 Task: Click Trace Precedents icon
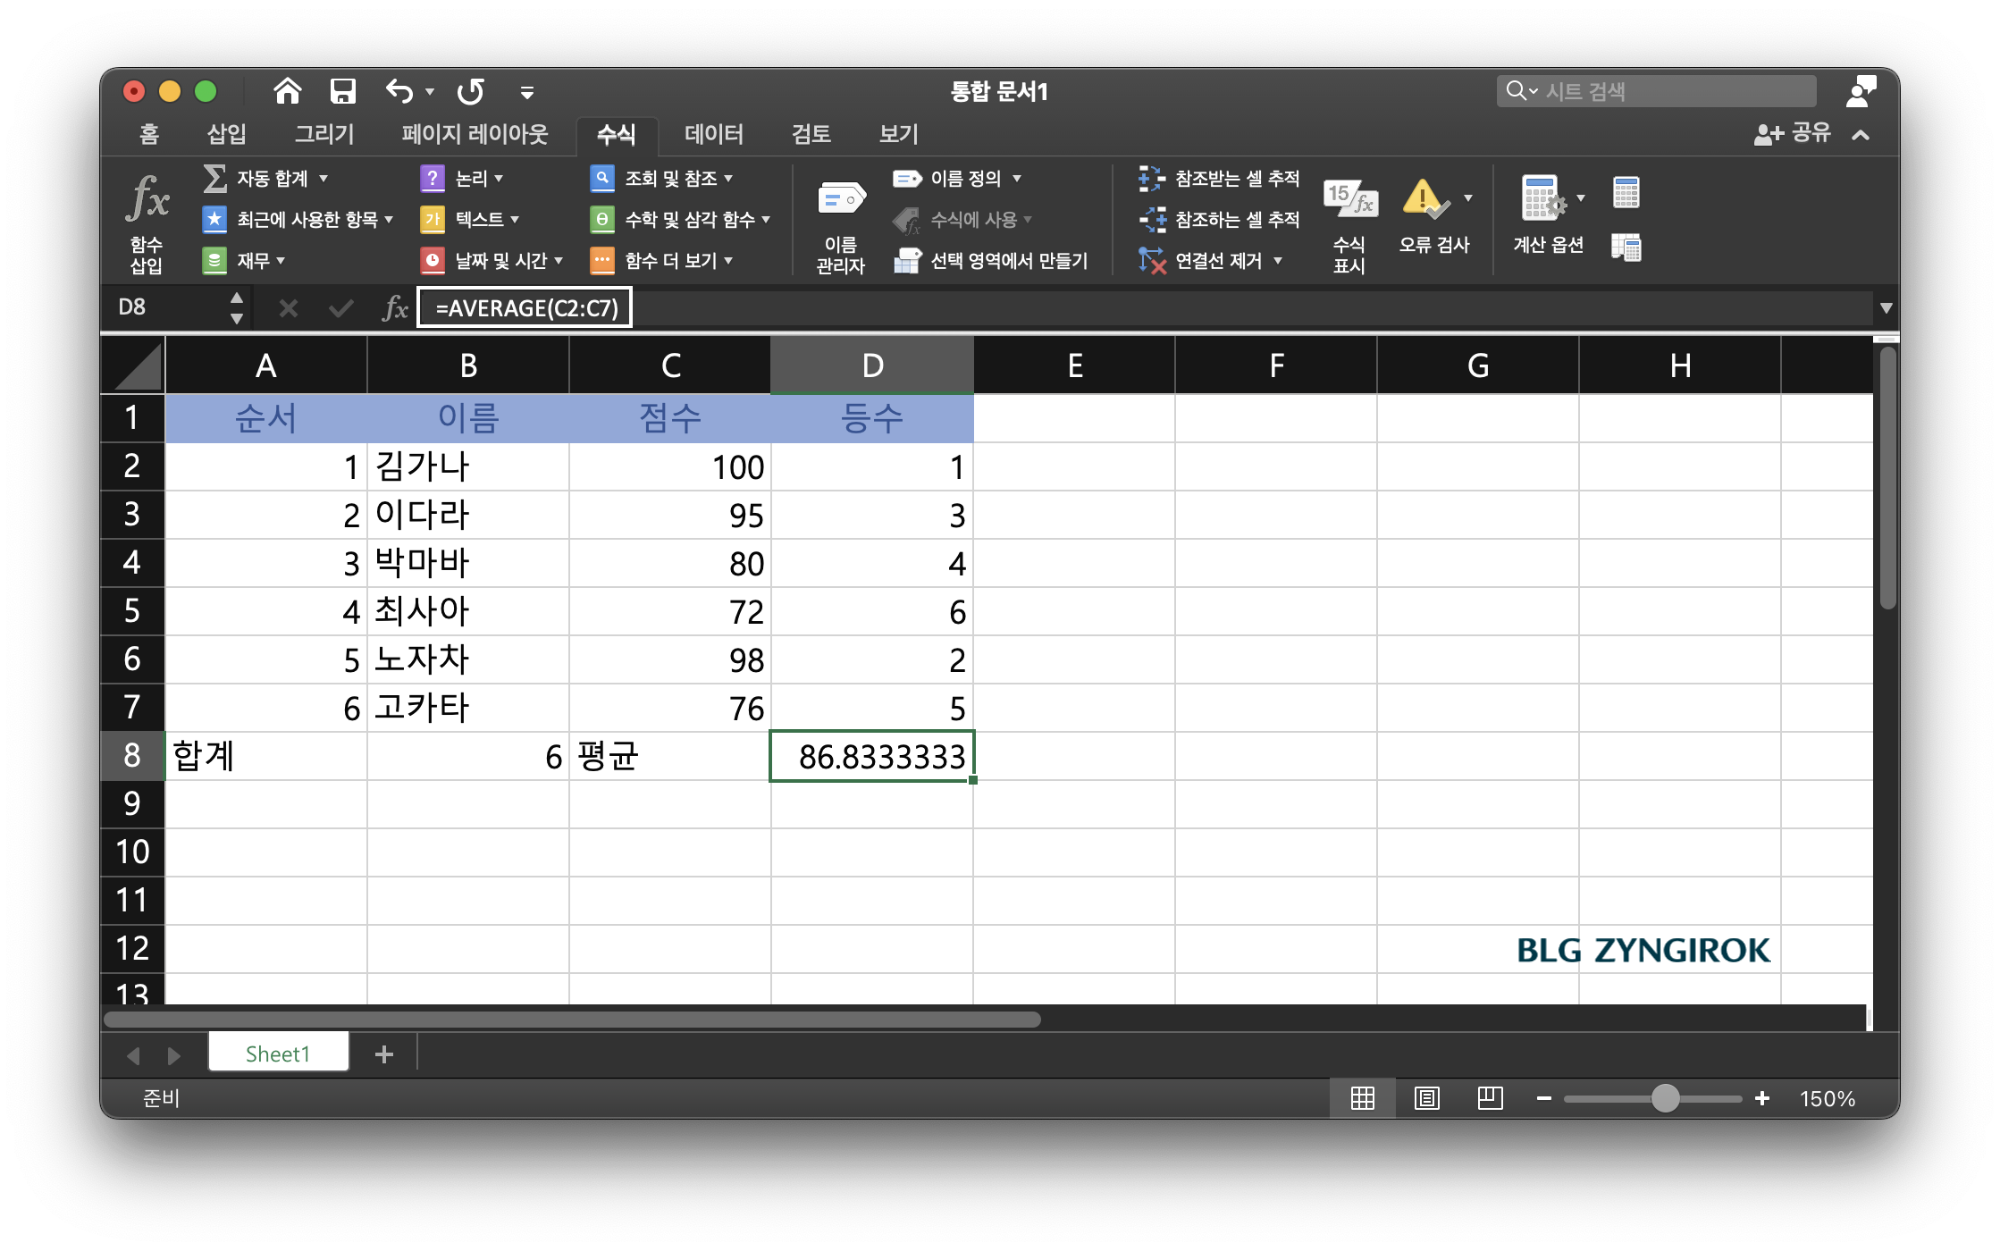(1152, 179)
